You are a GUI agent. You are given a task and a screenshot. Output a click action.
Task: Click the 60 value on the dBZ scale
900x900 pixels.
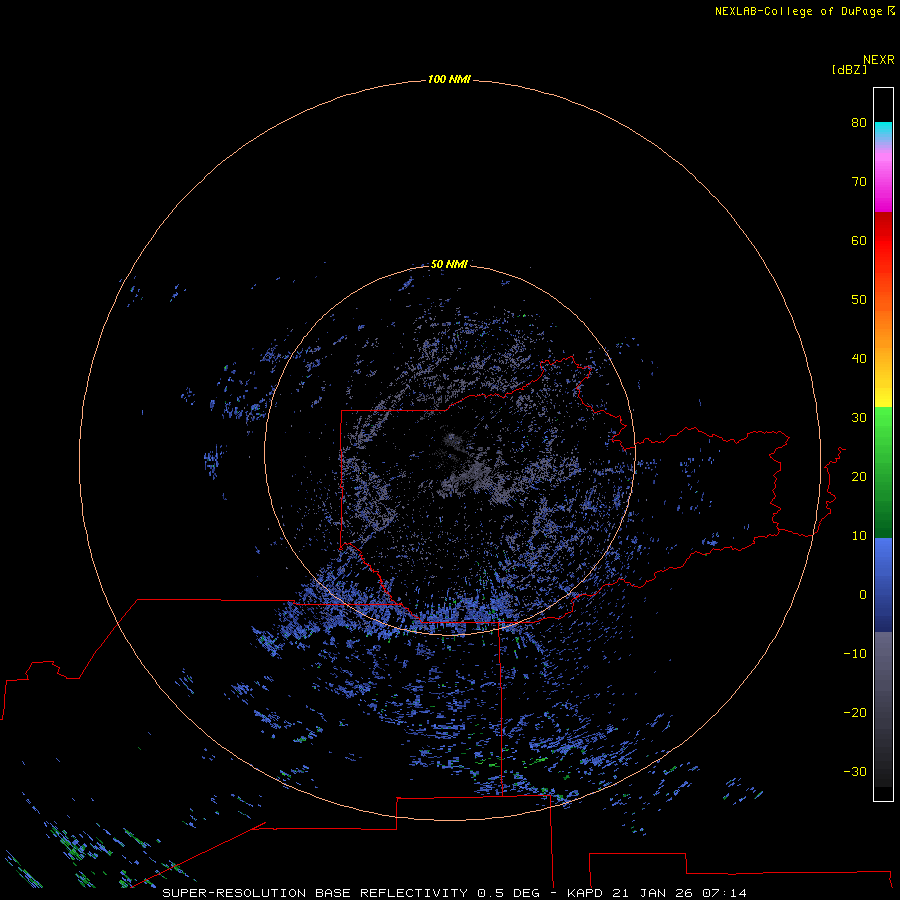click(x=859, y=240)
